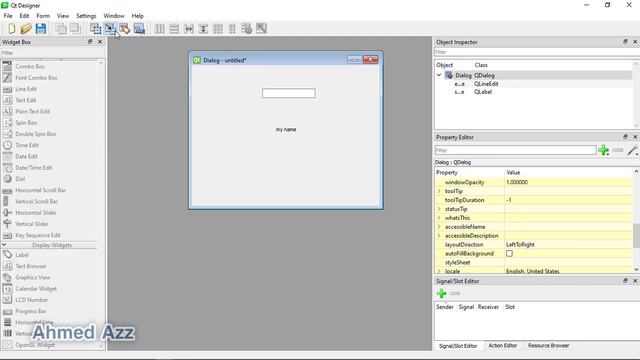Switch to the Signal/Slot Editor tab
The height and width of the screenshot is (360, 640).
click(x=458, y=346)
